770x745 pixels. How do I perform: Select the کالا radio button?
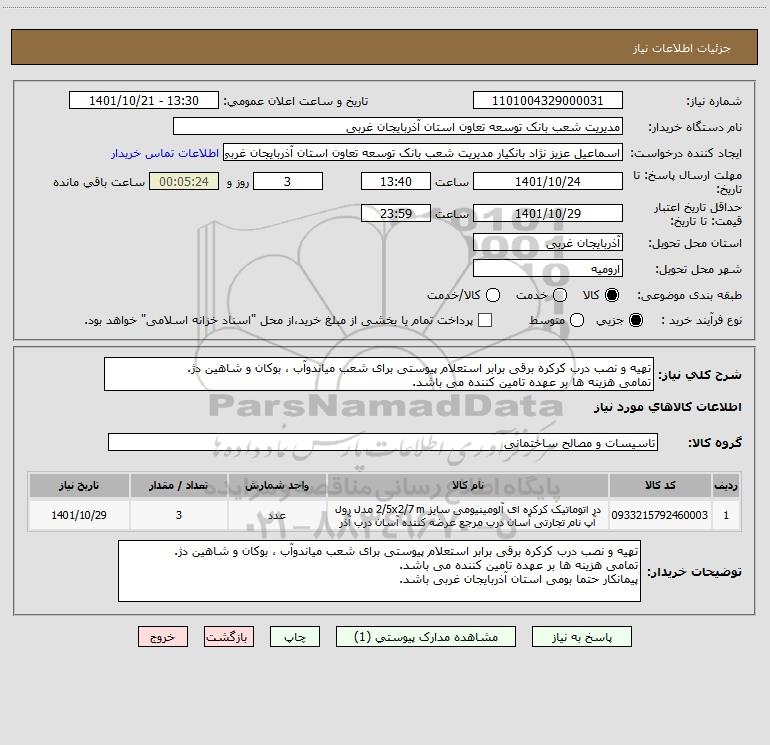[612, 295]
